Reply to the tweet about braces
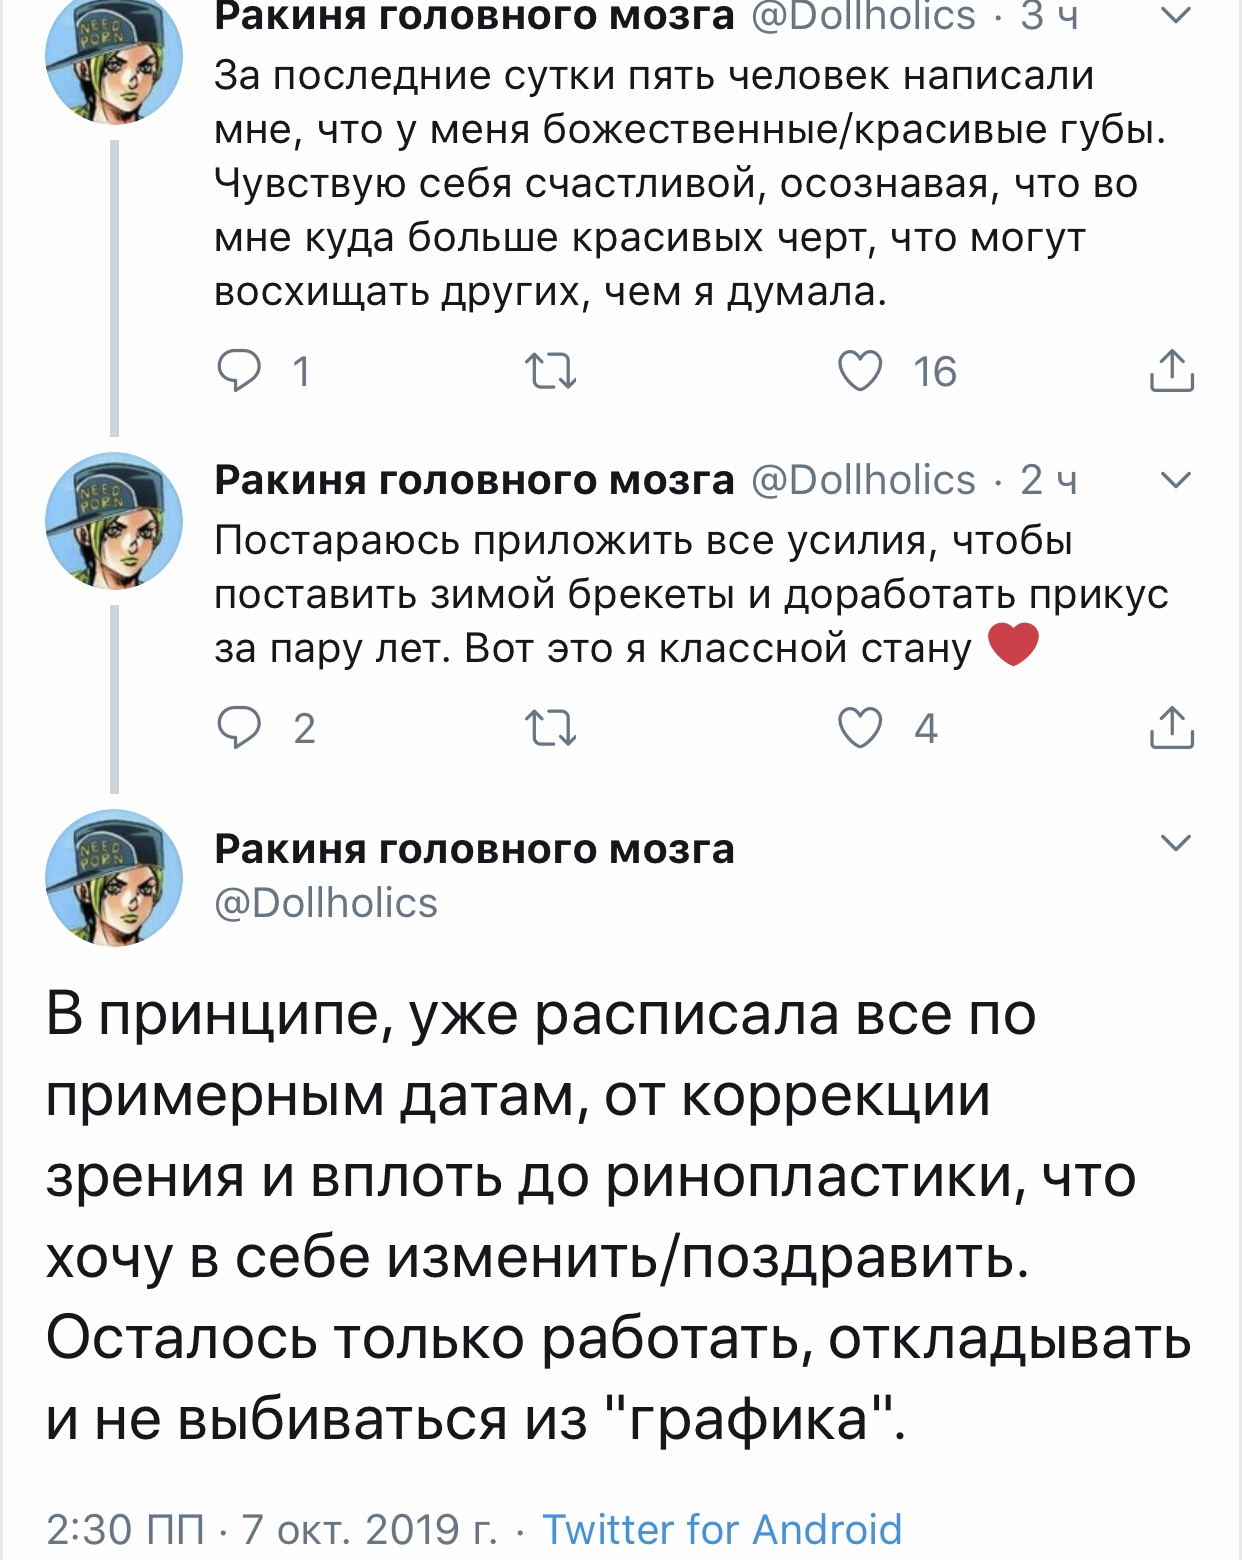Image resolution: width=1242 pixels, height=1560 pixels. click(240, 728)
